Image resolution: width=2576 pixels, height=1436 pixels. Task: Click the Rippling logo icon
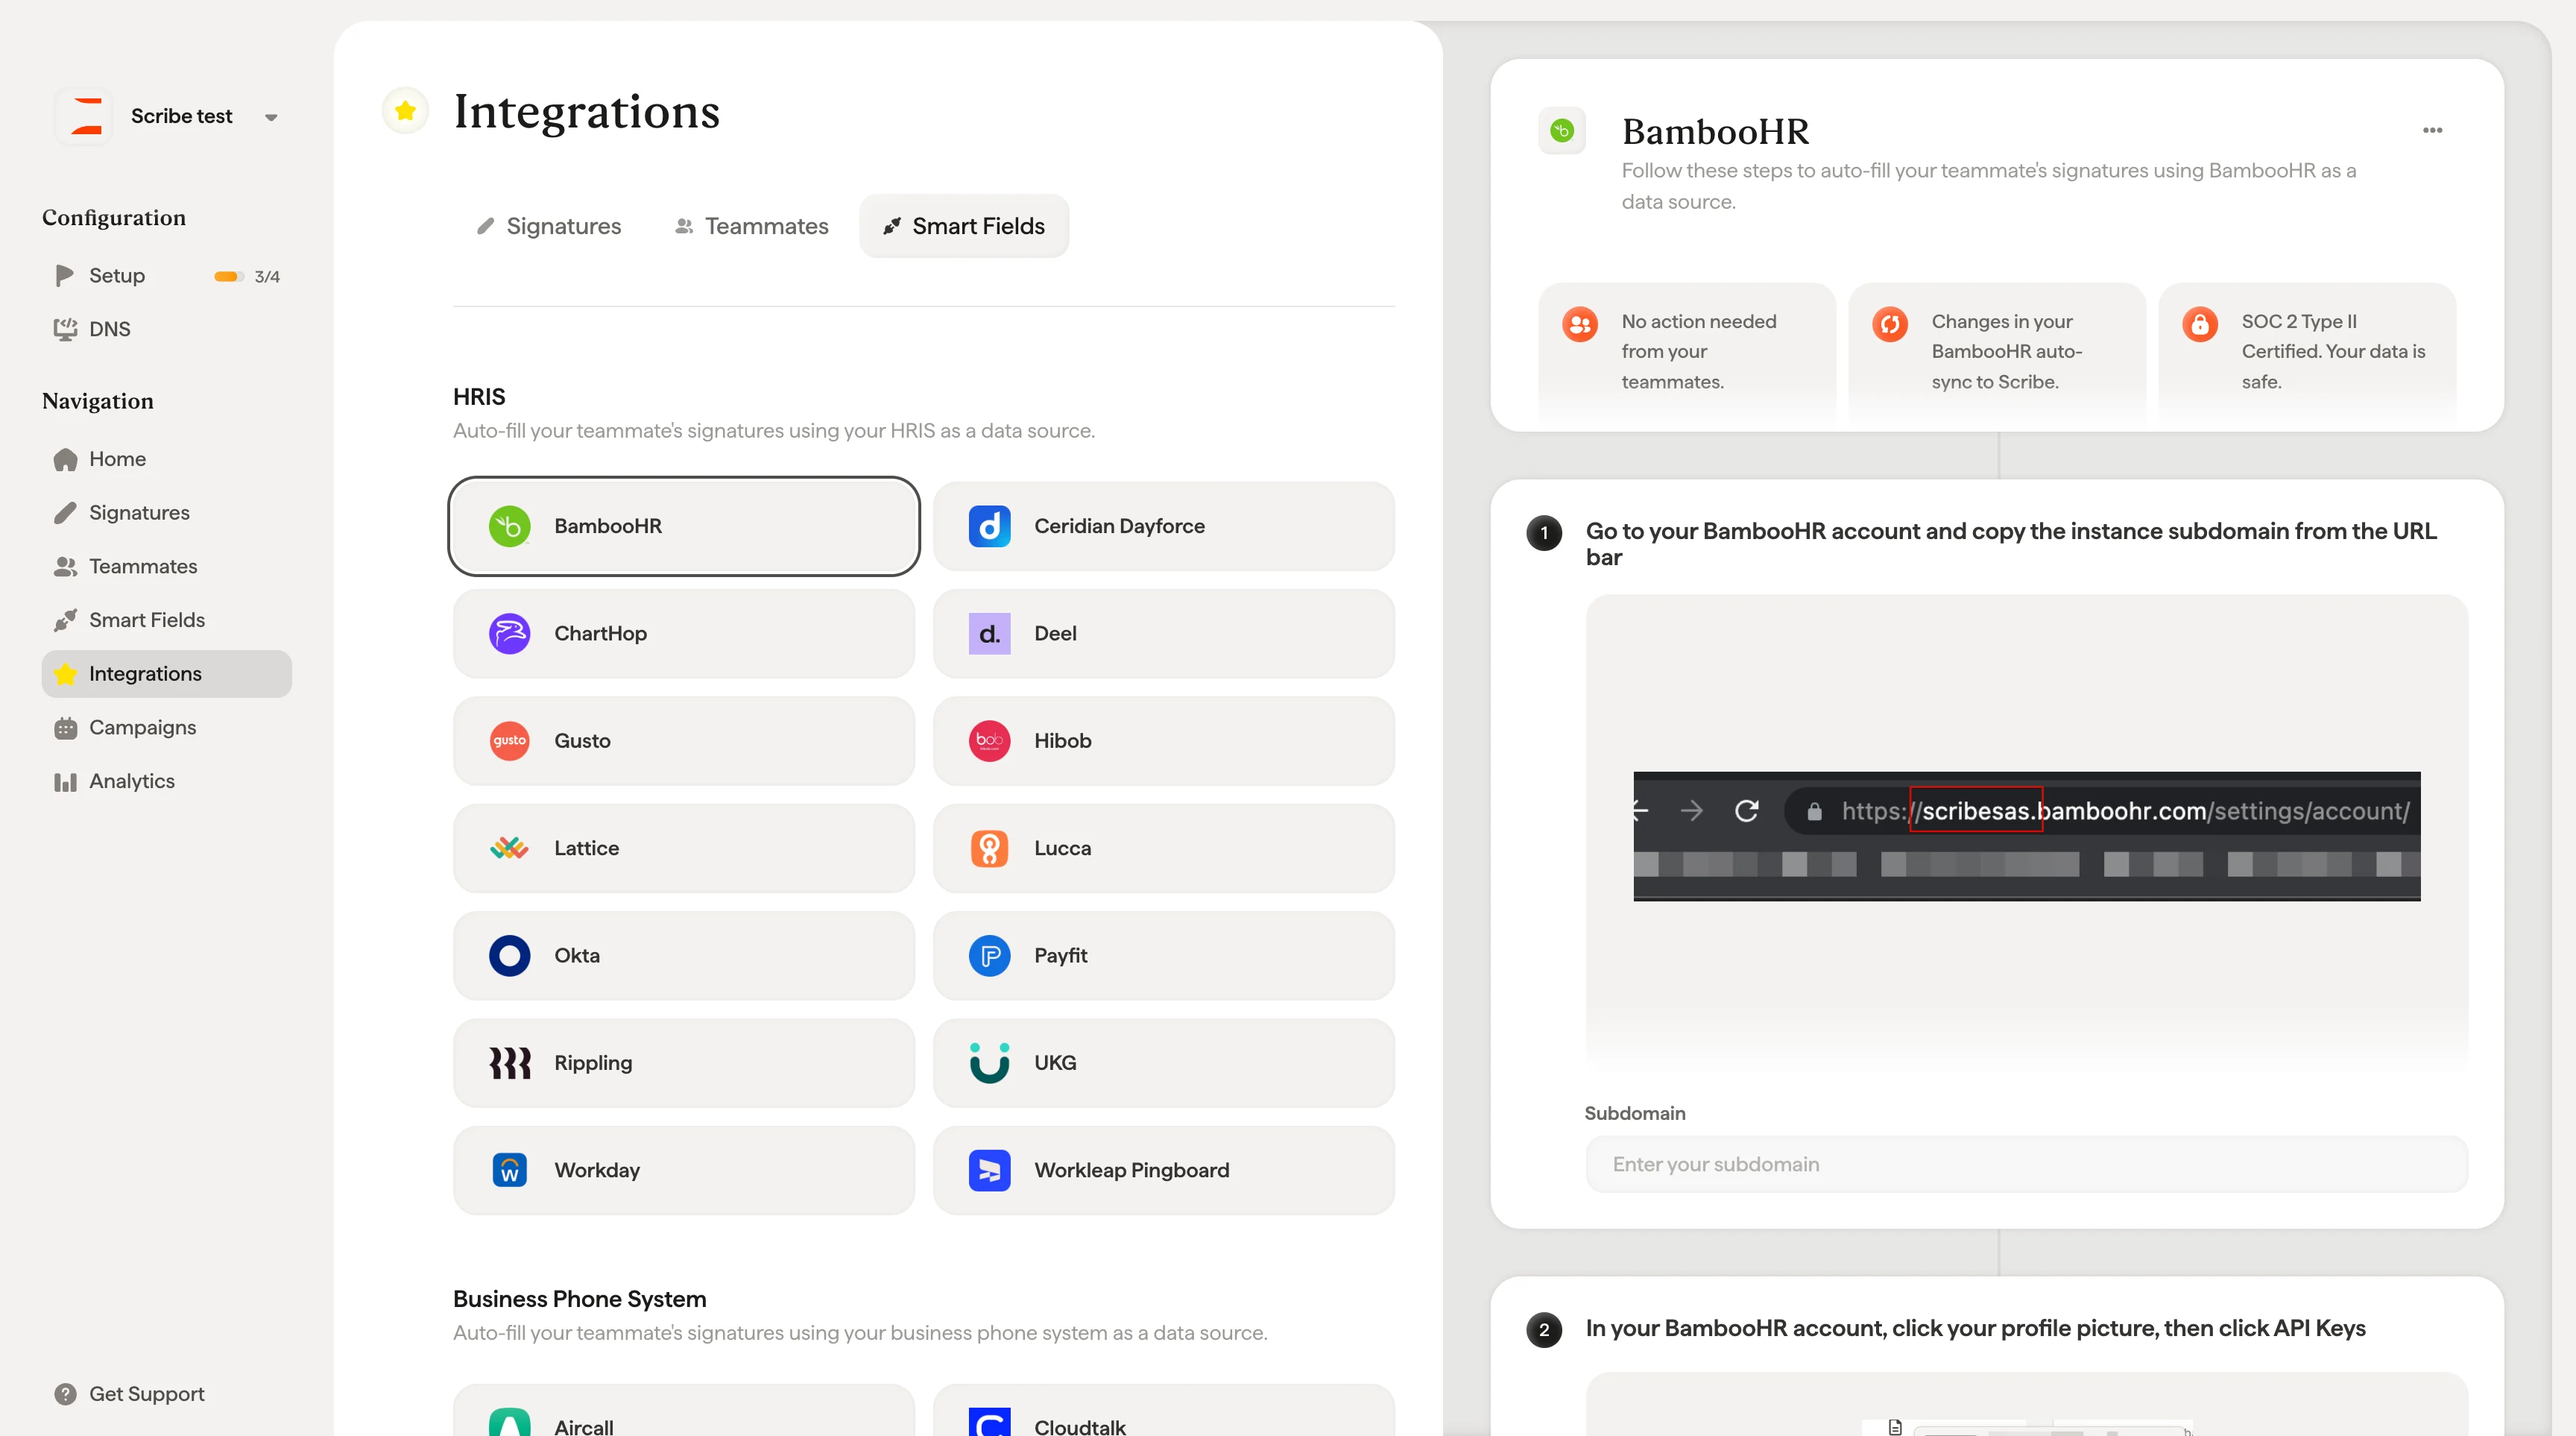tap(509, 1063)
